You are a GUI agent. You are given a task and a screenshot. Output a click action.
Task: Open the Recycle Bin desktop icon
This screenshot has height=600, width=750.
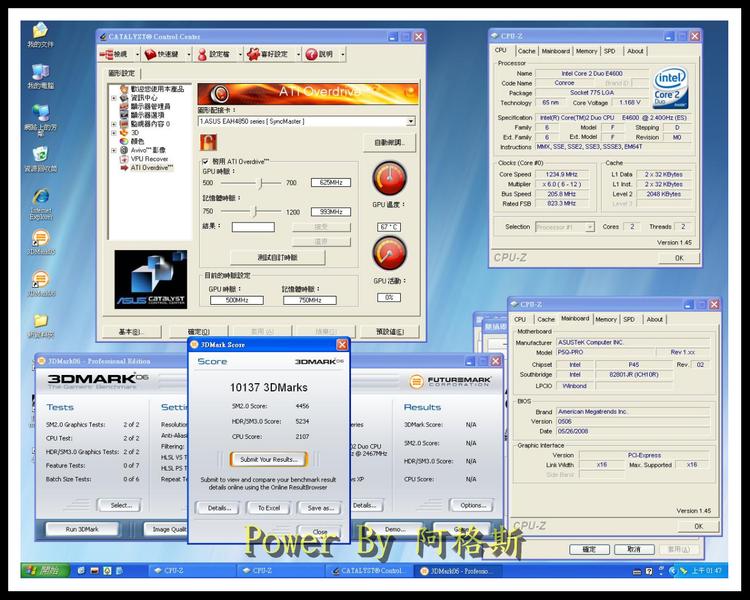tap(40, 160)
